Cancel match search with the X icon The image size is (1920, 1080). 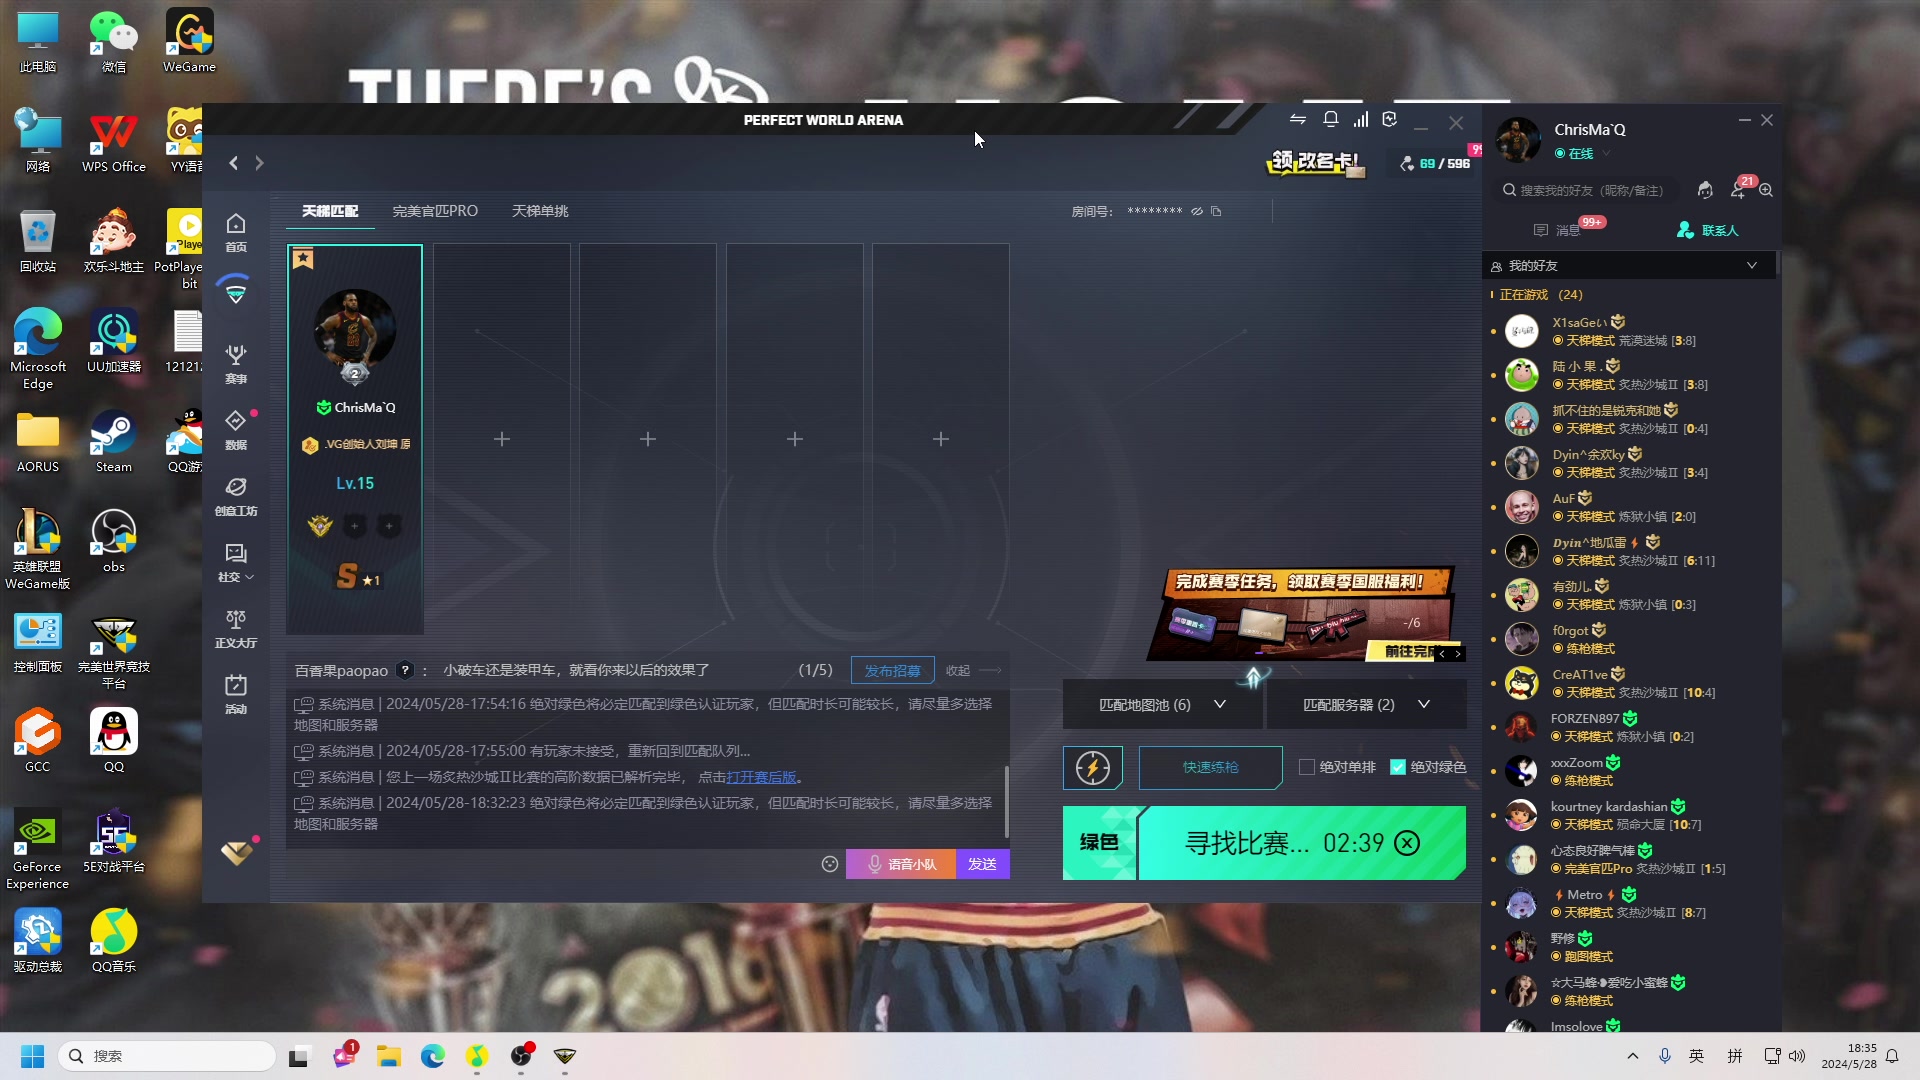pos(1407,843)
